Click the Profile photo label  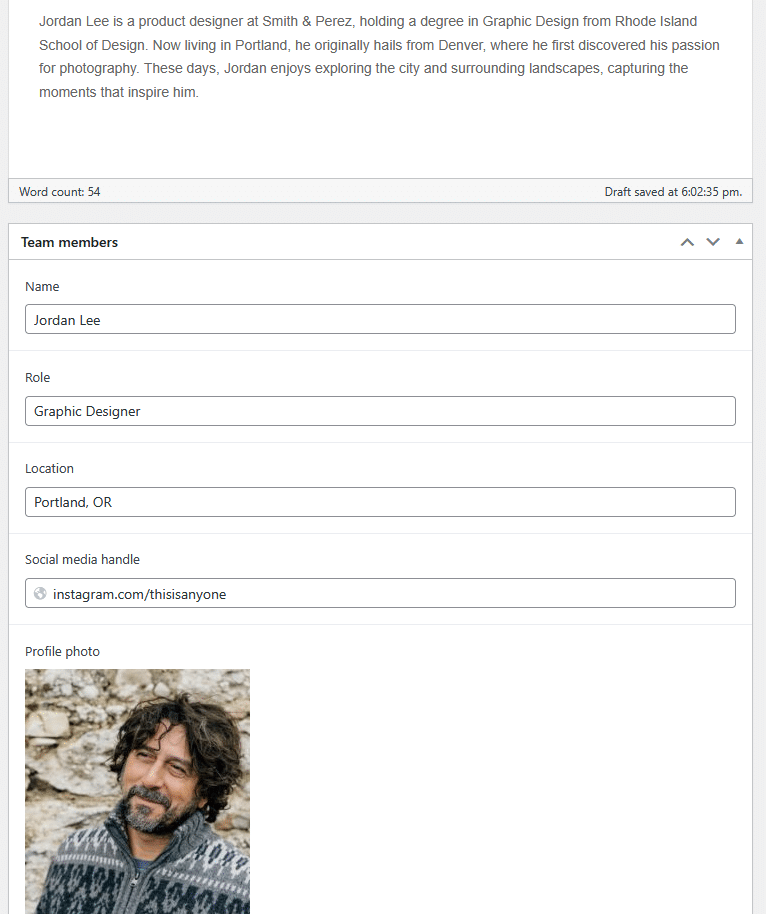(62, 651)
